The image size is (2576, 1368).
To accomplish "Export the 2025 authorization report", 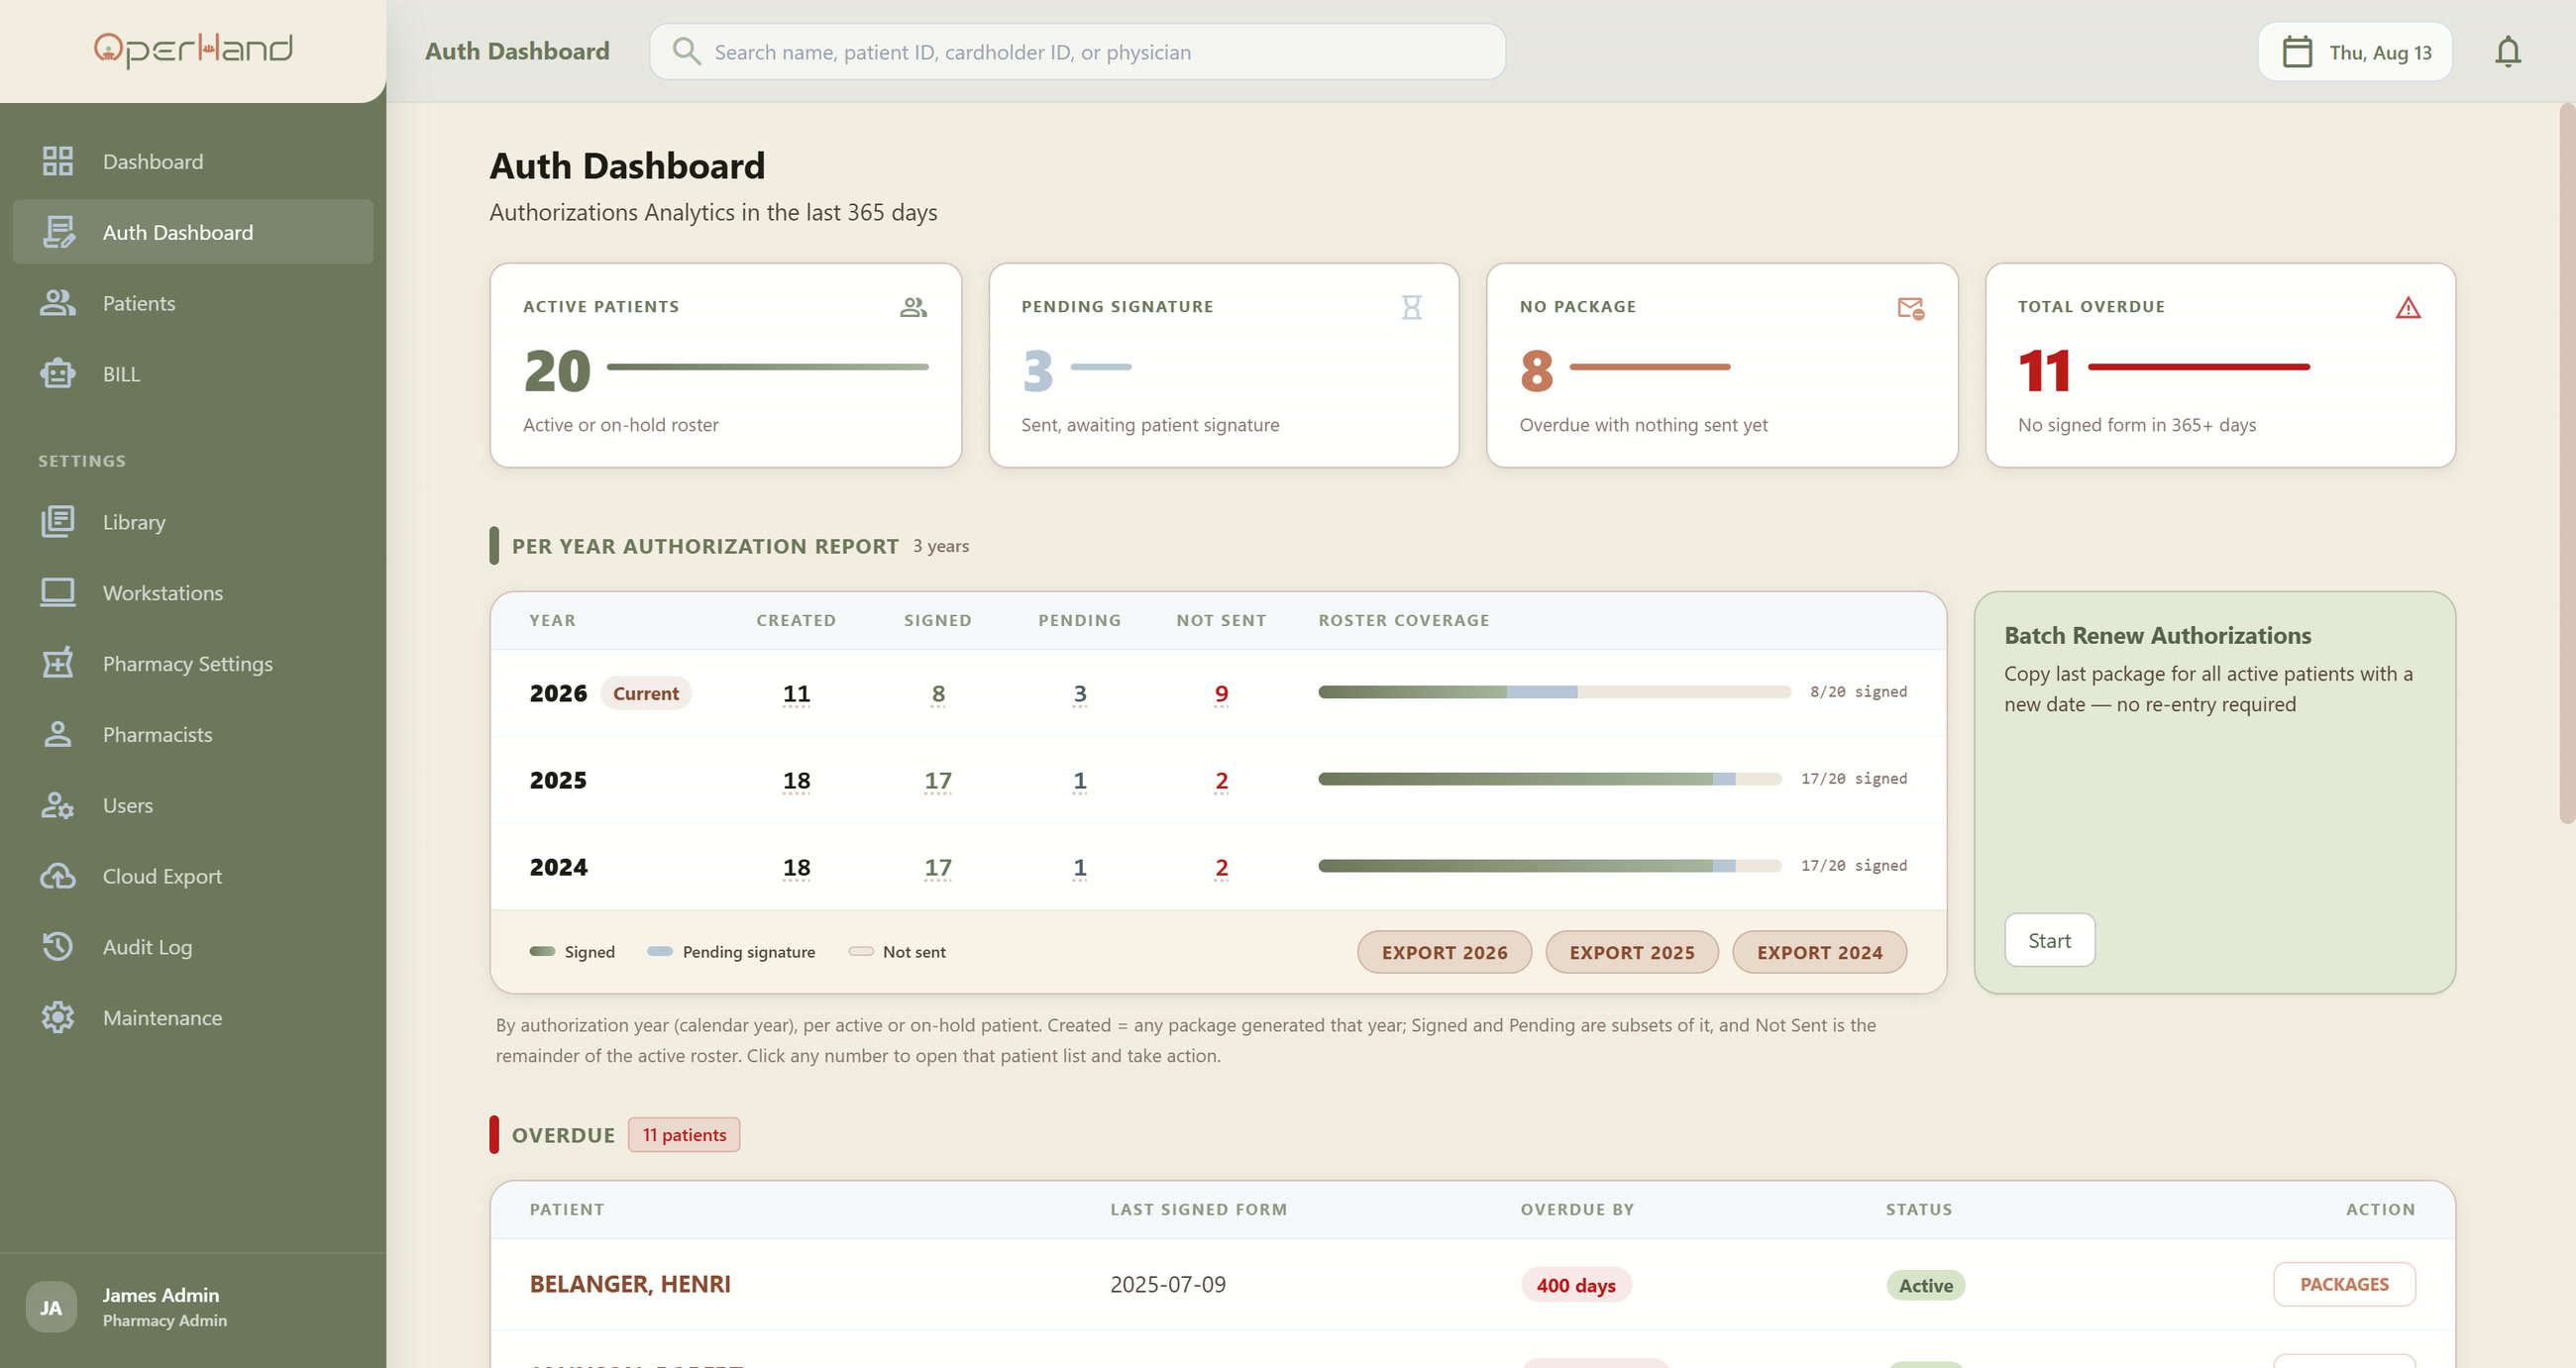I will 1632,952.
